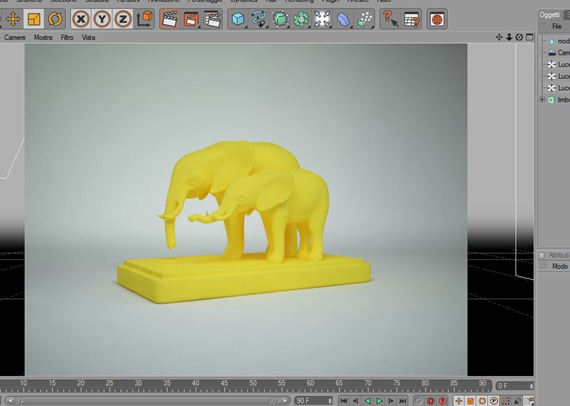
Task: Toggle point-level animation recording dots icon
Action: pos(505,401)
